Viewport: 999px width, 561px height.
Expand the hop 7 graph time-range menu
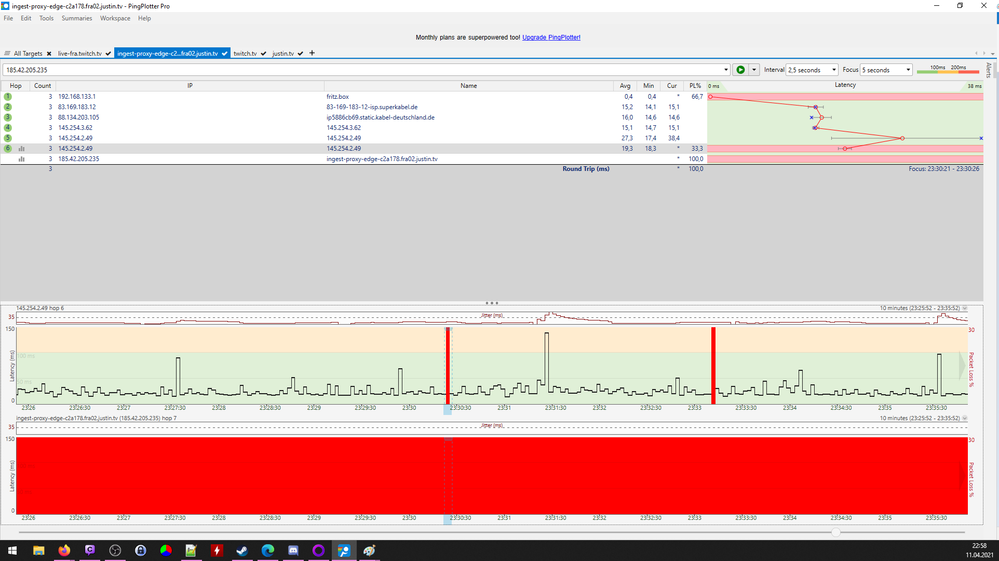(x=965, y=418)
